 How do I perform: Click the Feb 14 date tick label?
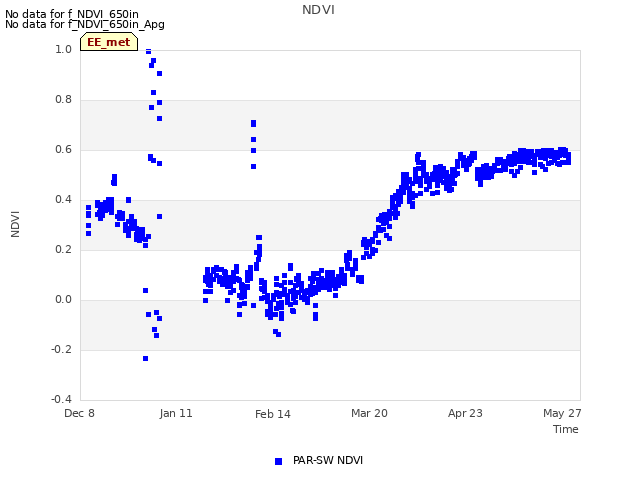pos(273,414)
